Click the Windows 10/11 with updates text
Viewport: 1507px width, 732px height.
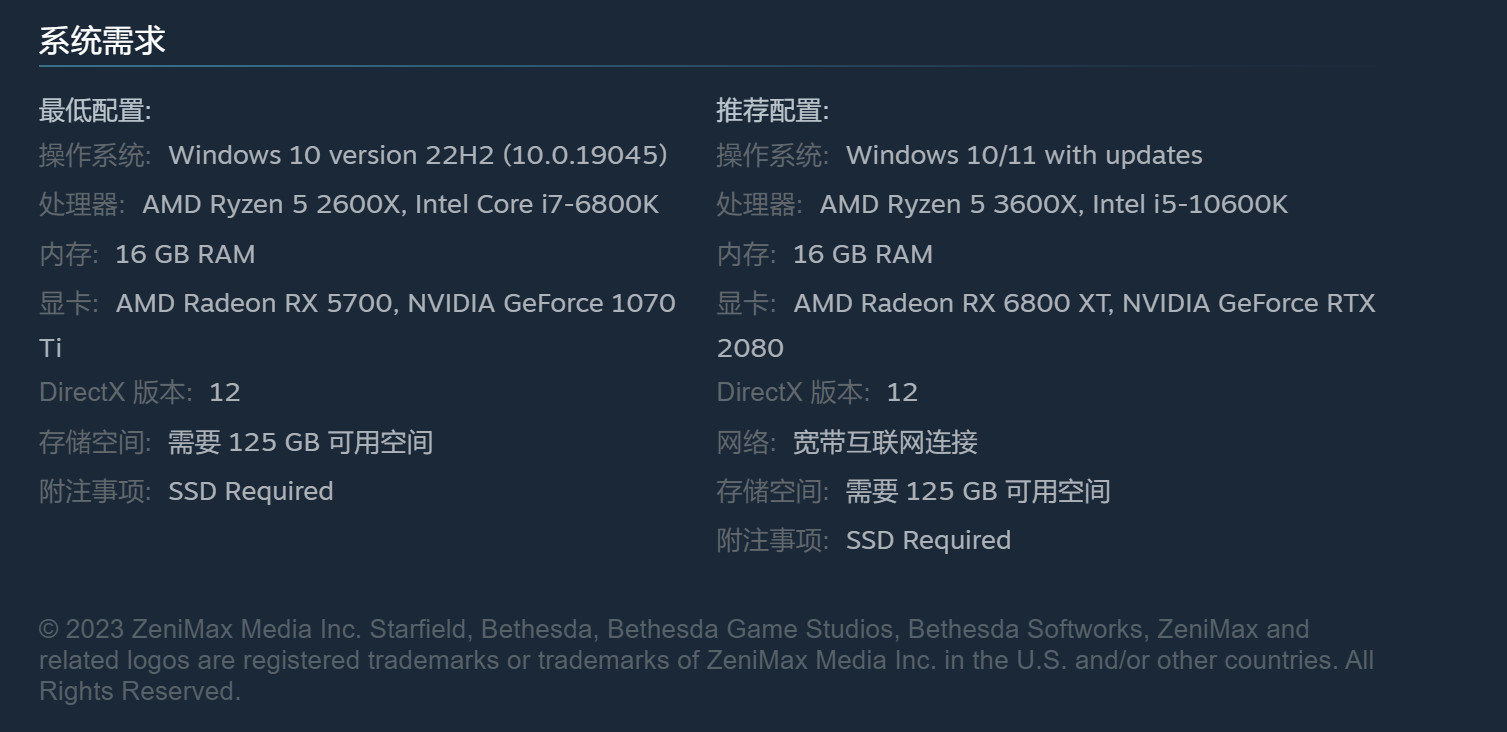pos(1024,155)
